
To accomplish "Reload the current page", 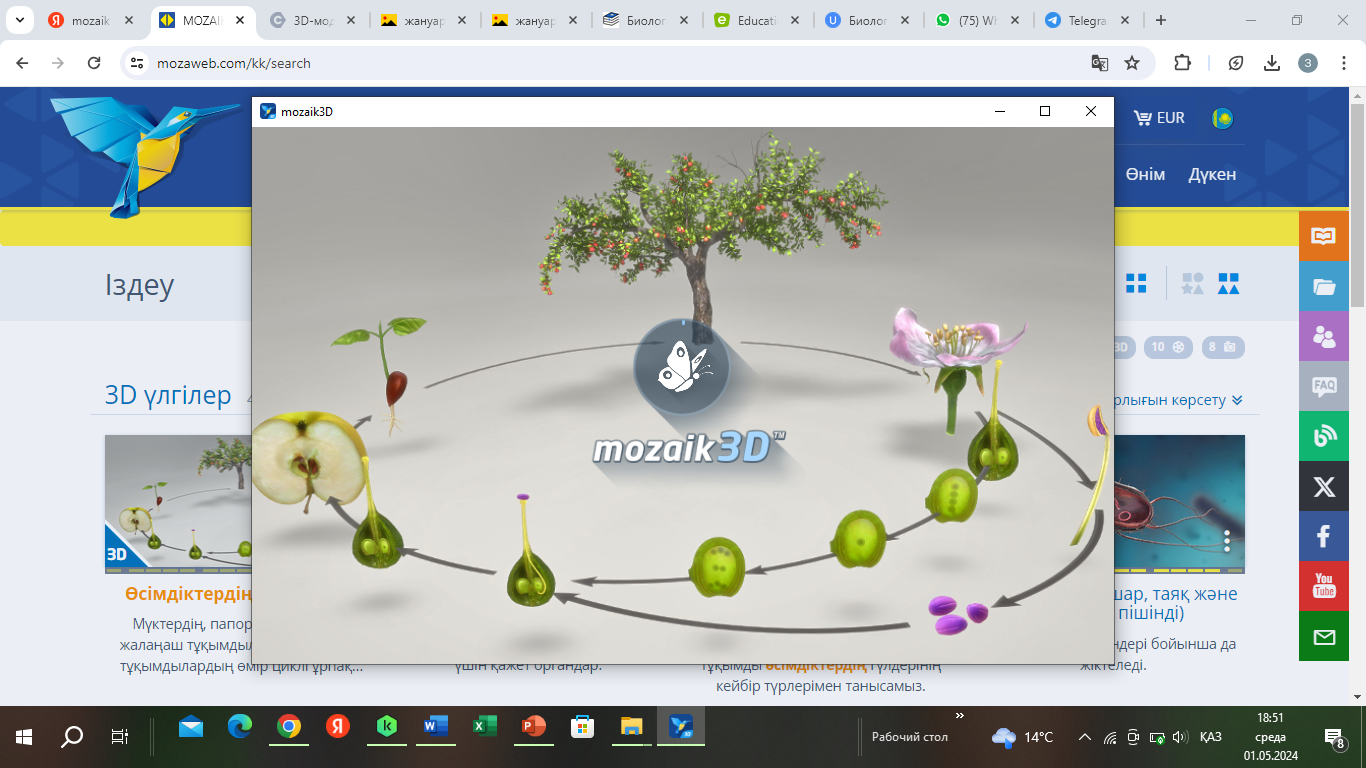I will click(94, 62).
